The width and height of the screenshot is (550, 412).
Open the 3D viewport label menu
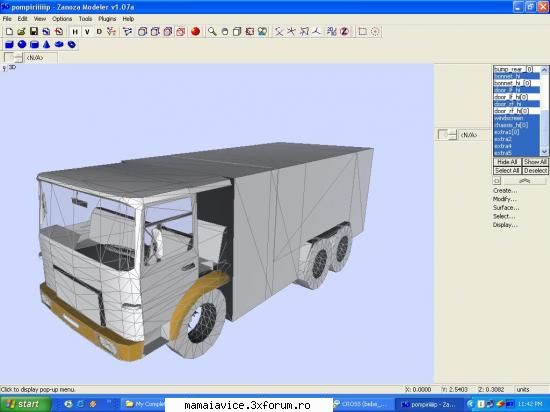coord(12,67)
